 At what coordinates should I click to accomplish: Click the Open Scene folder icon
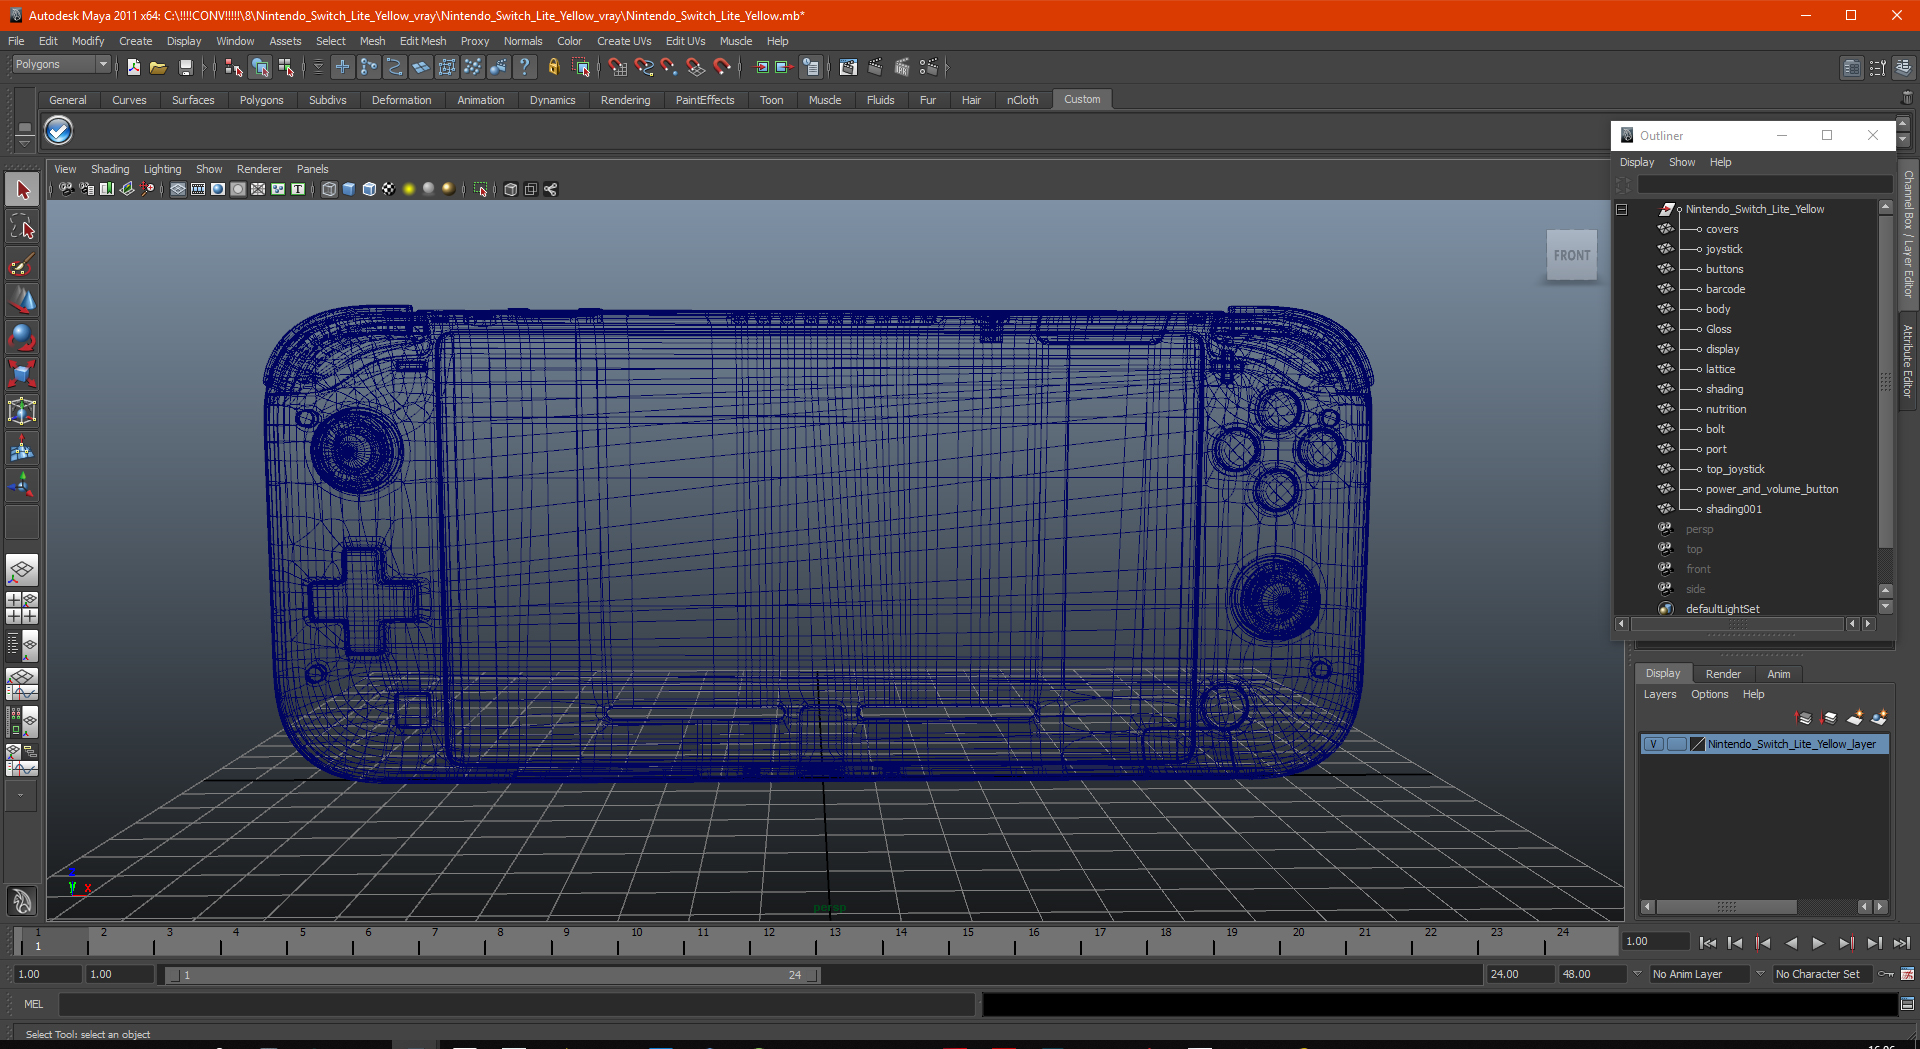(158, 67)
